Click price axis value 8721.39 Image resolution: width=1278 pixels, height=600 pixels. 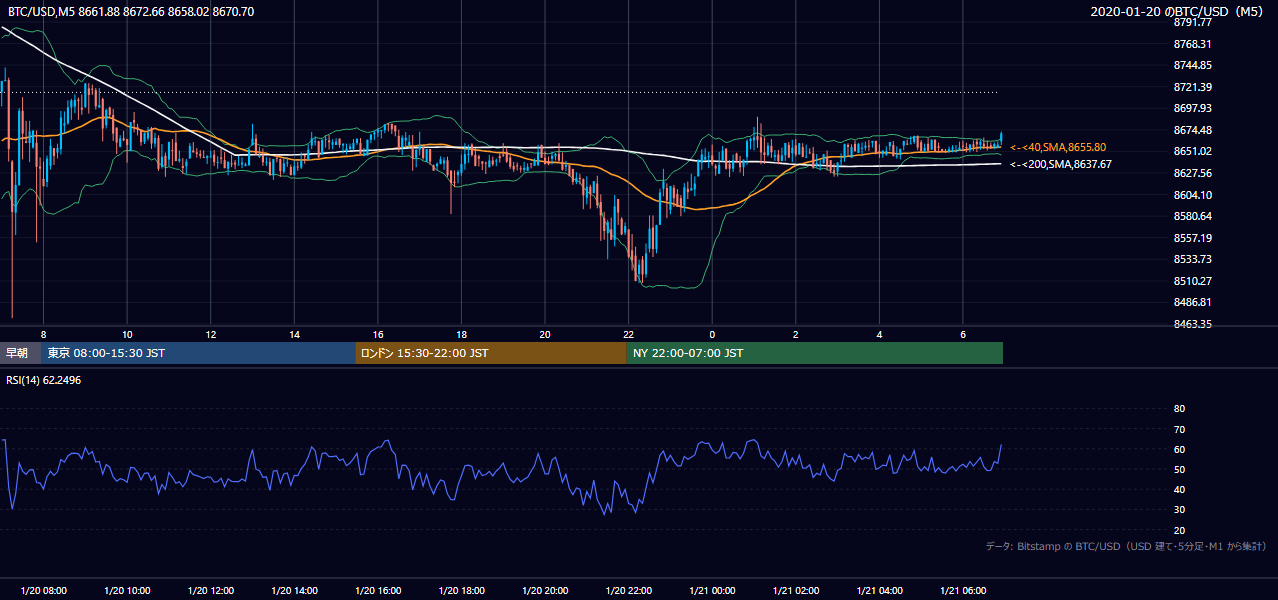tap(1192, 87)
